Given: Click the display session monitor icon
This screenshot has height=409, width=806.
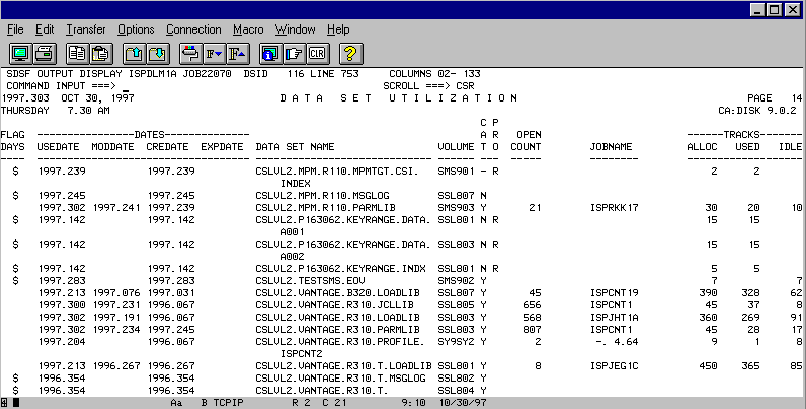Looking at the screenshot, I should pos(21,53).
